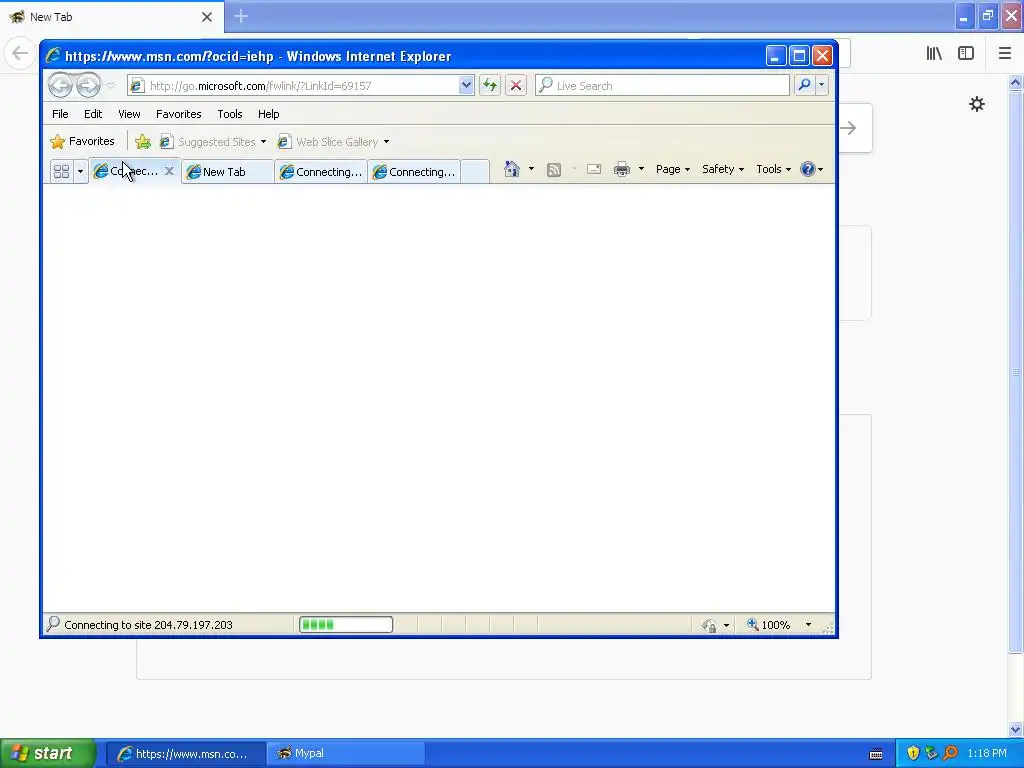The image size is (1024, 768).
Task: Open the Suggested Sites link
Action: [x=213, y=142]
